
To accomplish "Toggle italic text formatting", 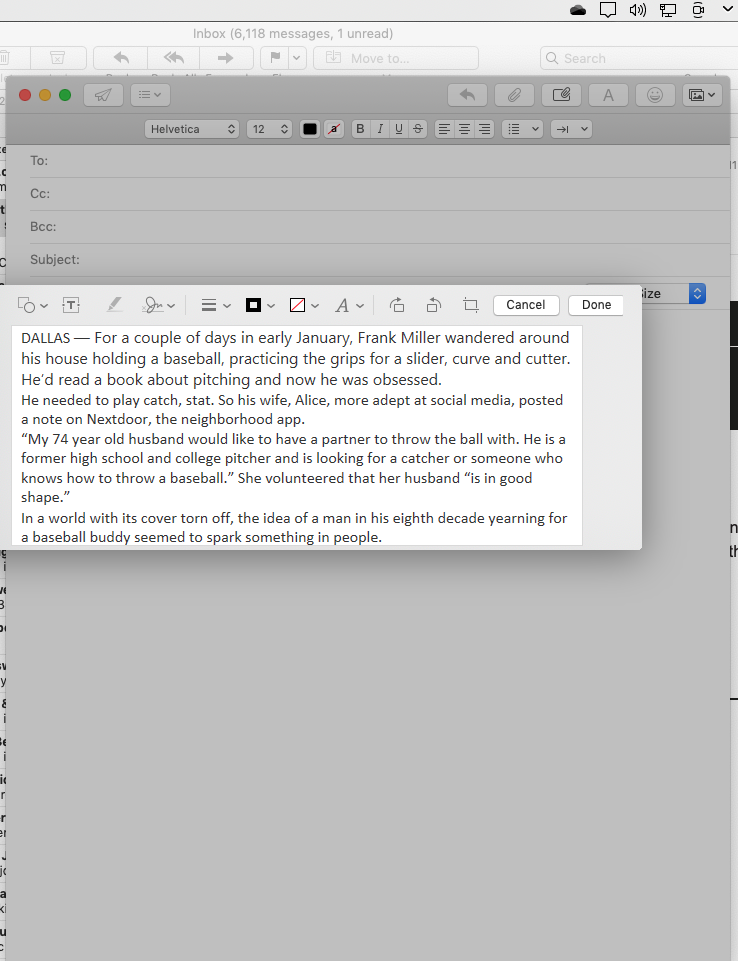I will [x=379, y=129].
